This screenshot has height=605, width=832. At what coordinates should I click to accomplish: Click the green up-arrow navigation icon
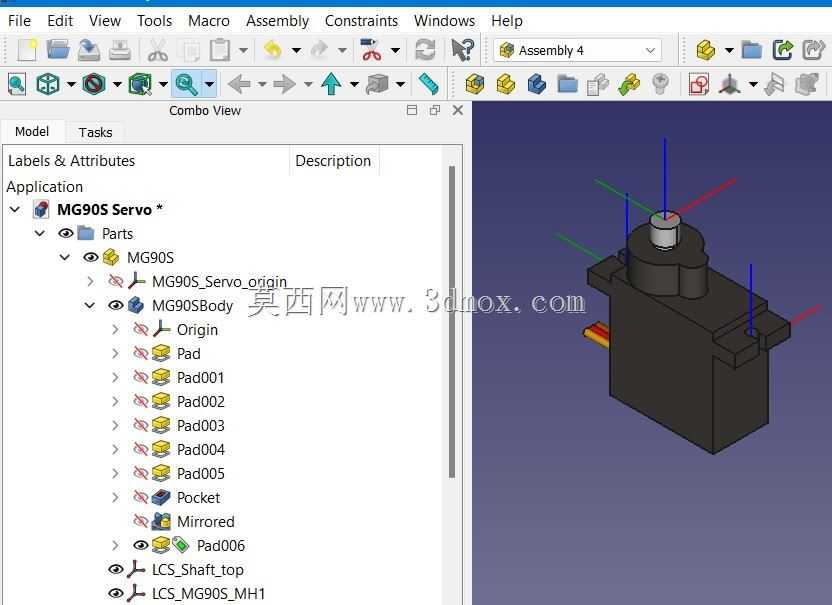(331, 84)
